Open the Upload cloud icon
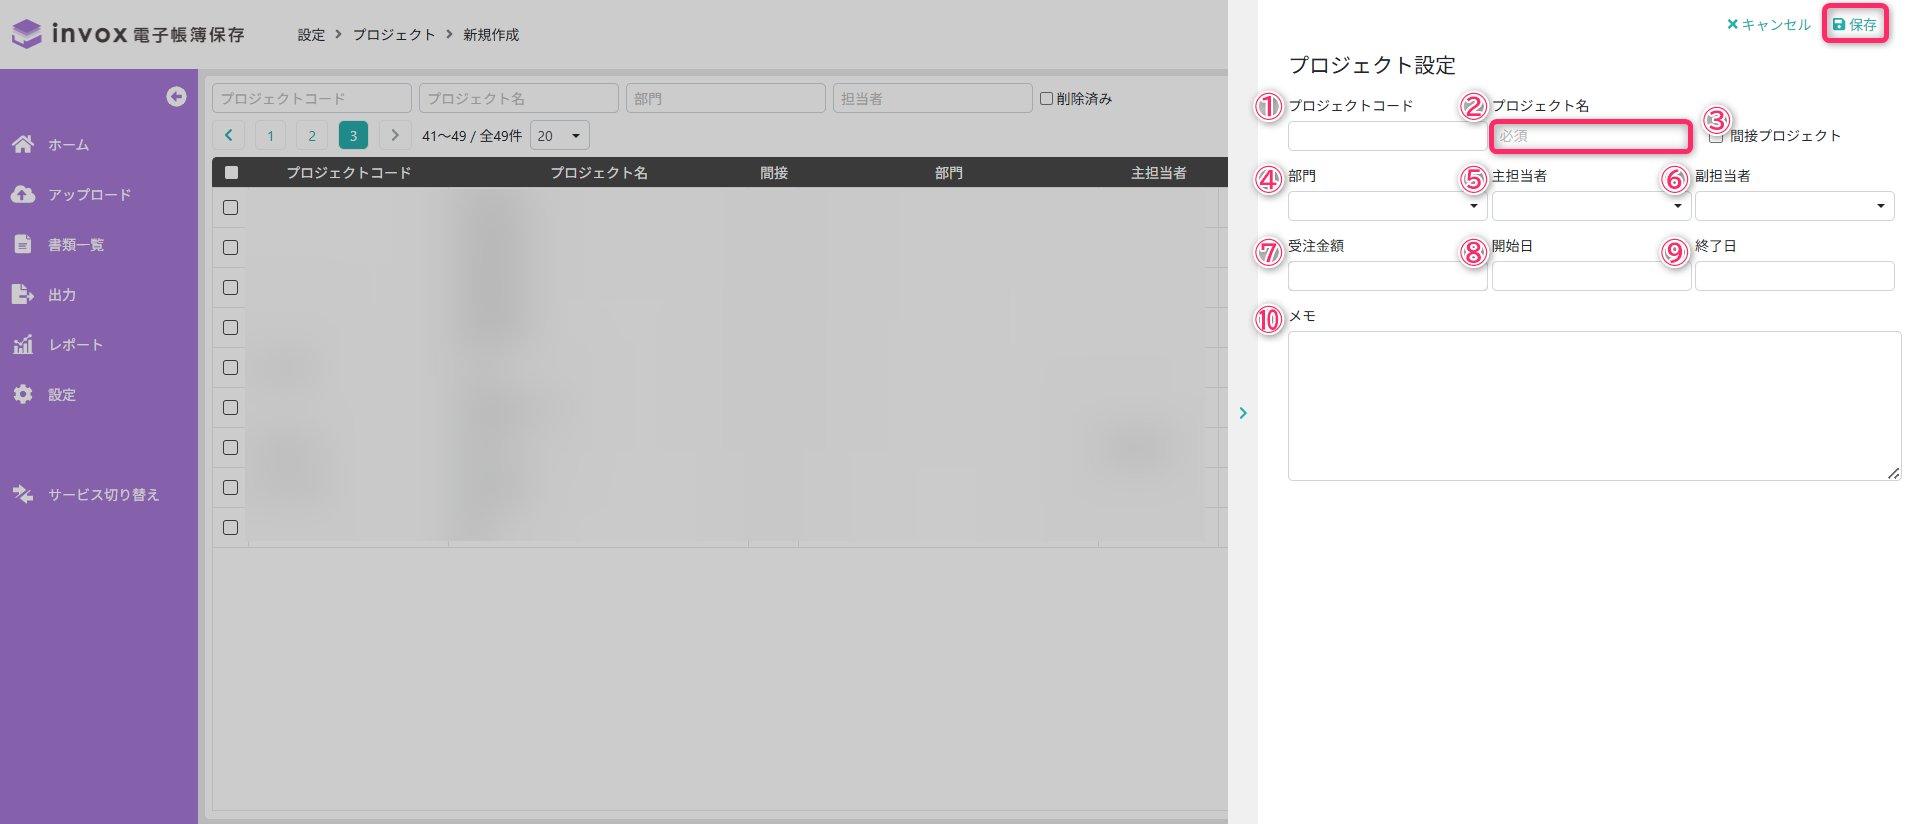Image resolution: width=1914 pixels, height=824 pixels. coord(23,194)
